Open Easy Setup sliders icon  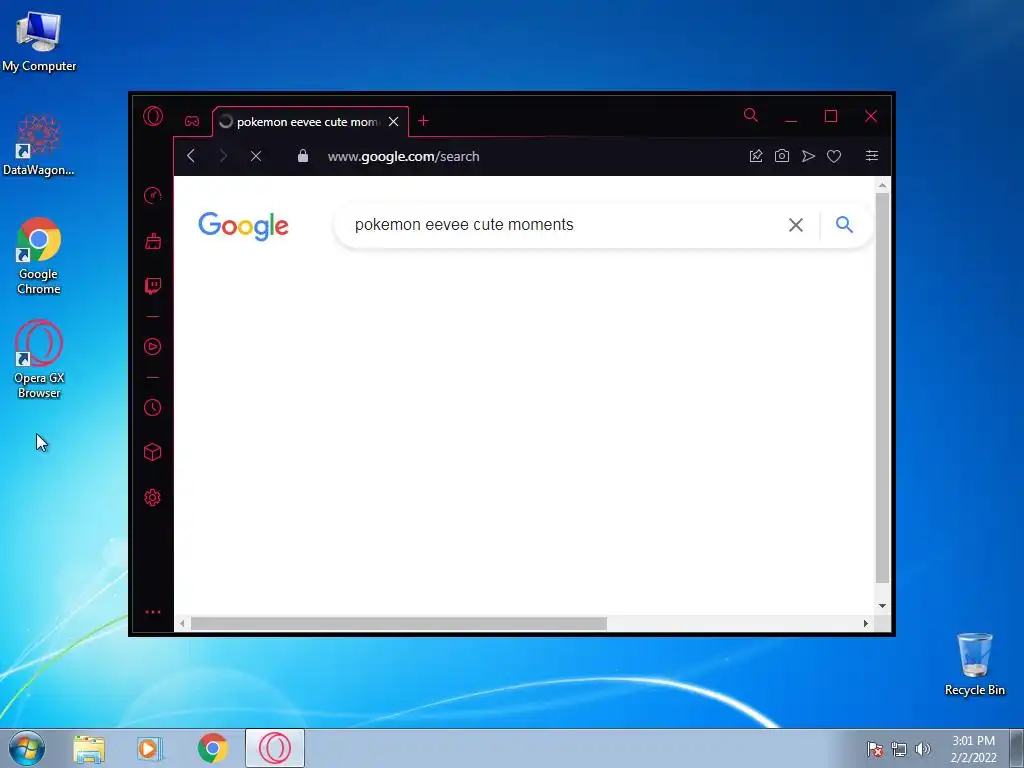click(872, 155)
